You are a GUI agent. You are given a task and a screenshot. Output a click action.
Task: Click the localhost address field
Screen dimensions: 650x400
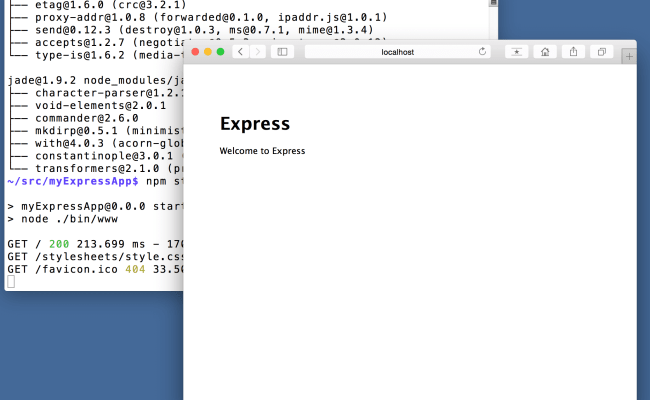coord(398,52)
